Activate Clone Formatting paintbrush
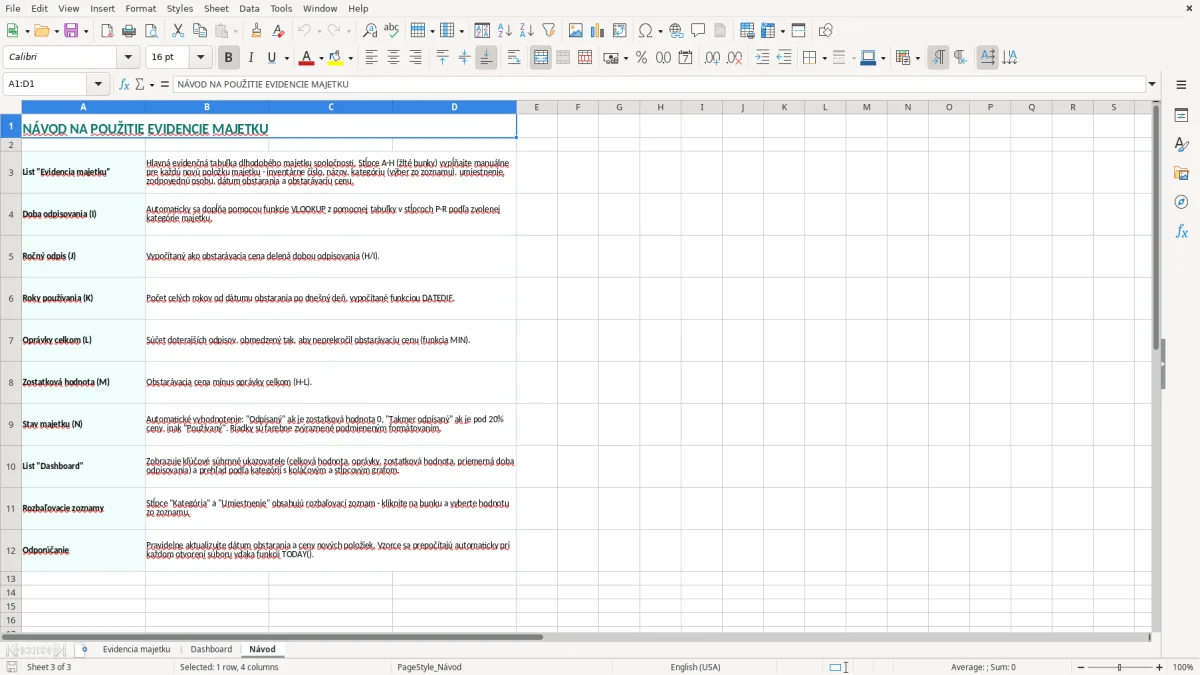 point(257,31)
